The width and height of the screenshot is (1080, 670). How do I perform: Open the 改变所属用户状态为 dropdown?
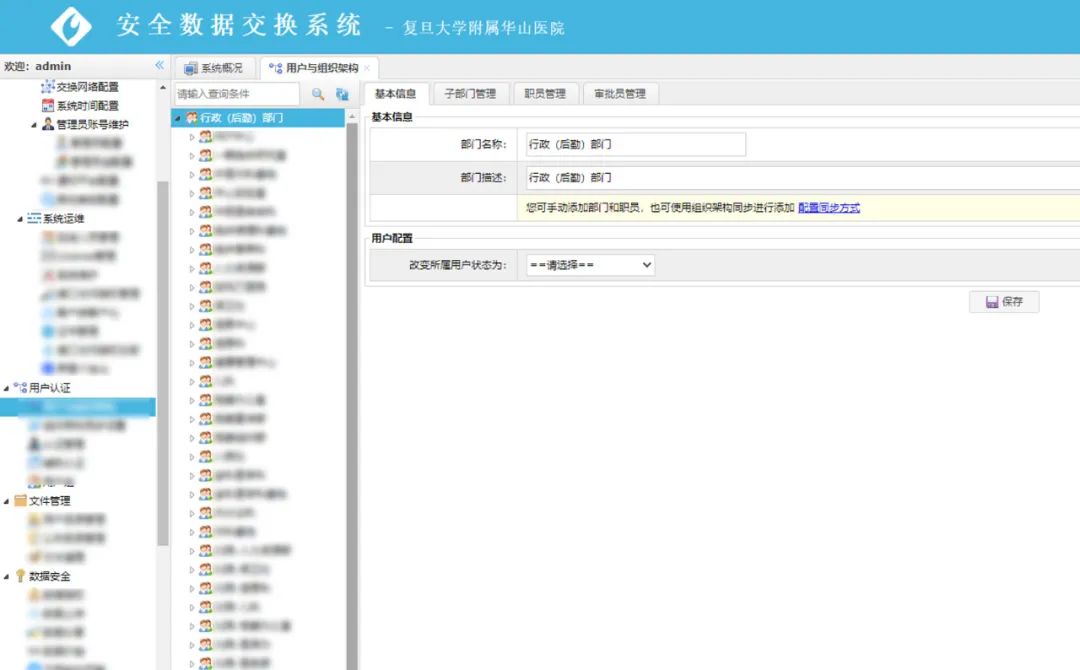click(590, 265)
